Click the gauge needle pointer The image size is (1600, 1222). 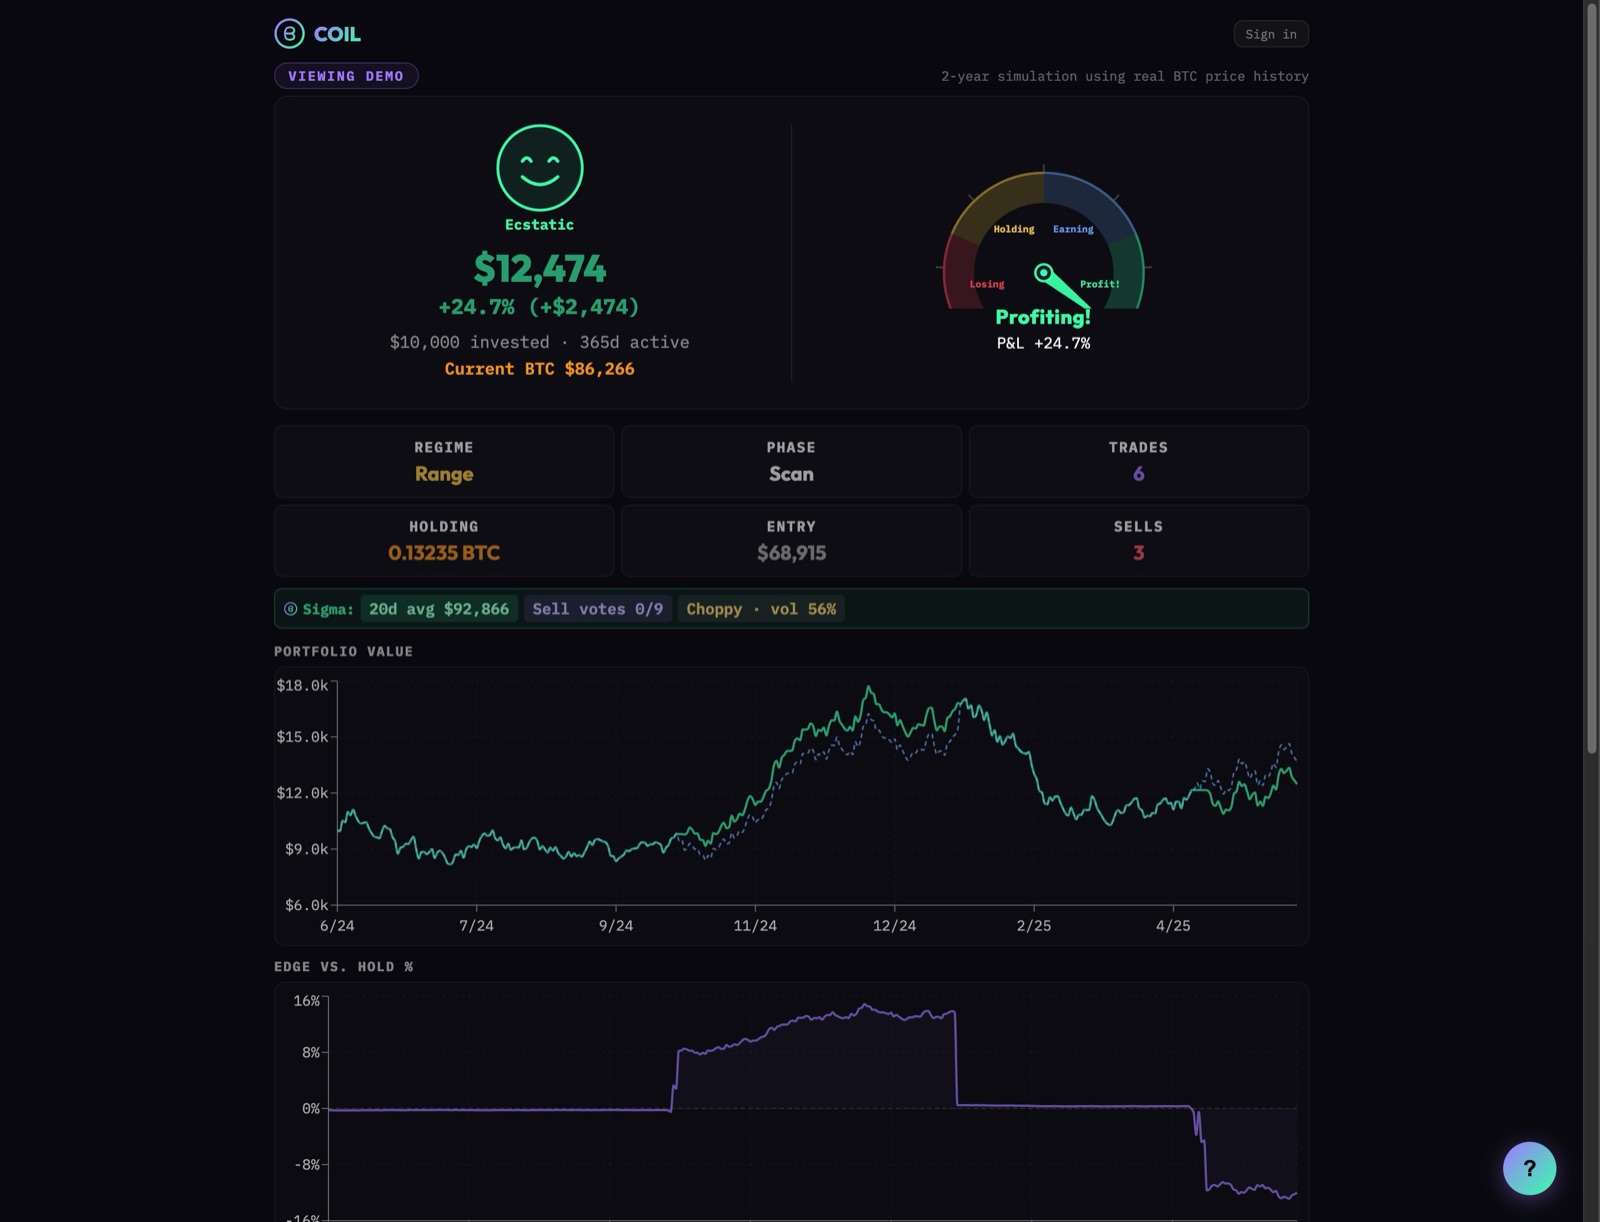(x=1060, y=285)
